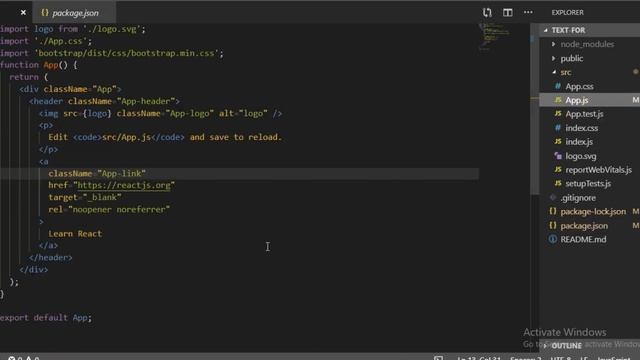
Task: Click the header className="App-header" line
Action: point(104,101)
